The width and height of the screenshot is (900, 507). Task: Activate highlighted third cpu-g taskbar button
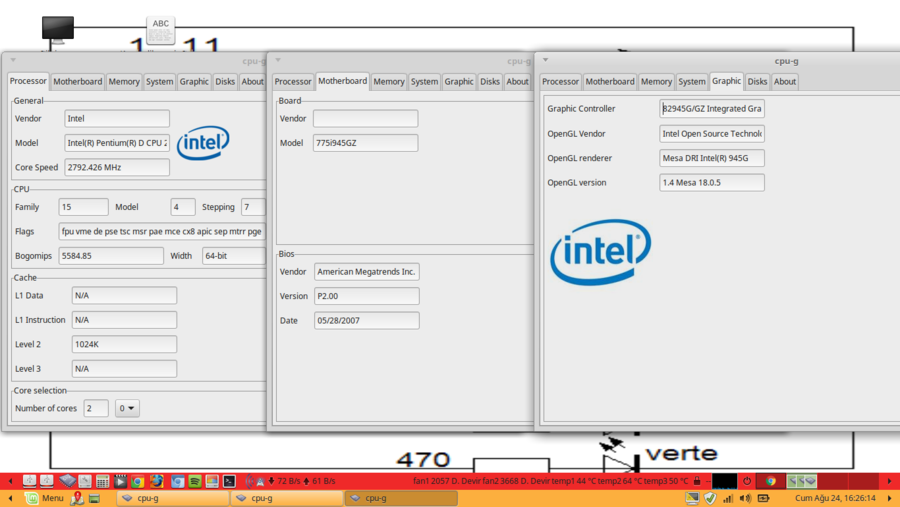click(401, 498)
